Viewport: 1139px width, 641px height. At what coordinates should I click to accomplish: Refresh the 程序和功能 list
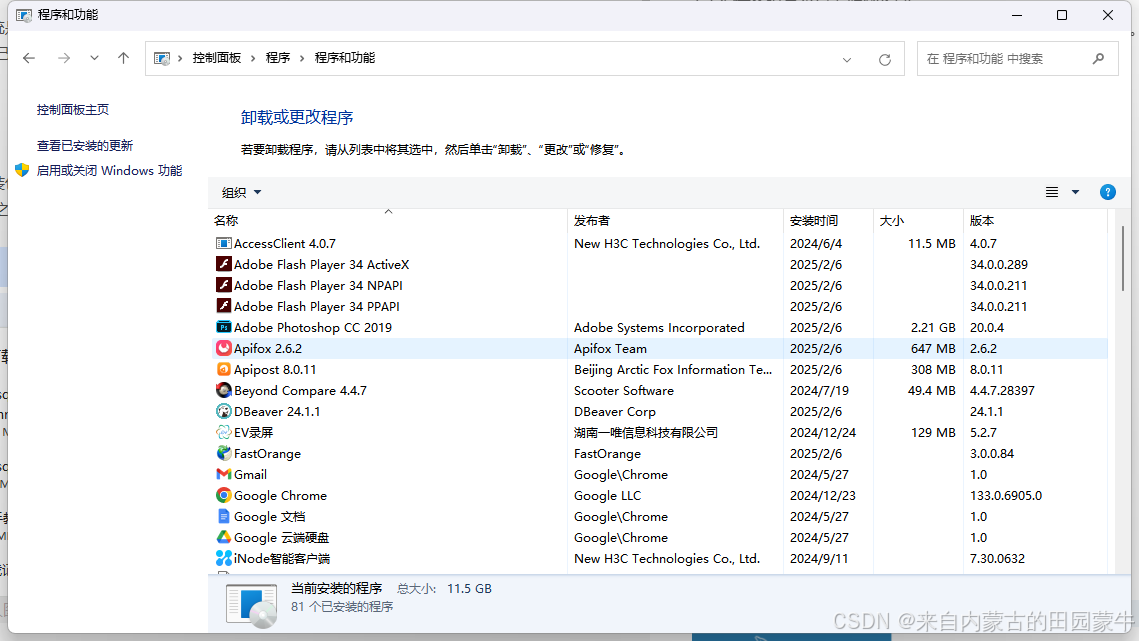tap(885, 60)
